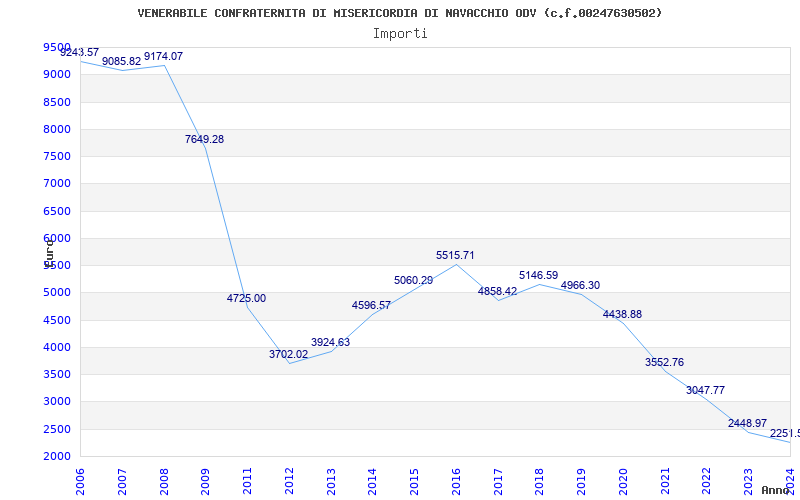Click the 2016 x-axis year label
Viewport: 800px width, 500px height.
click(456, 482)
